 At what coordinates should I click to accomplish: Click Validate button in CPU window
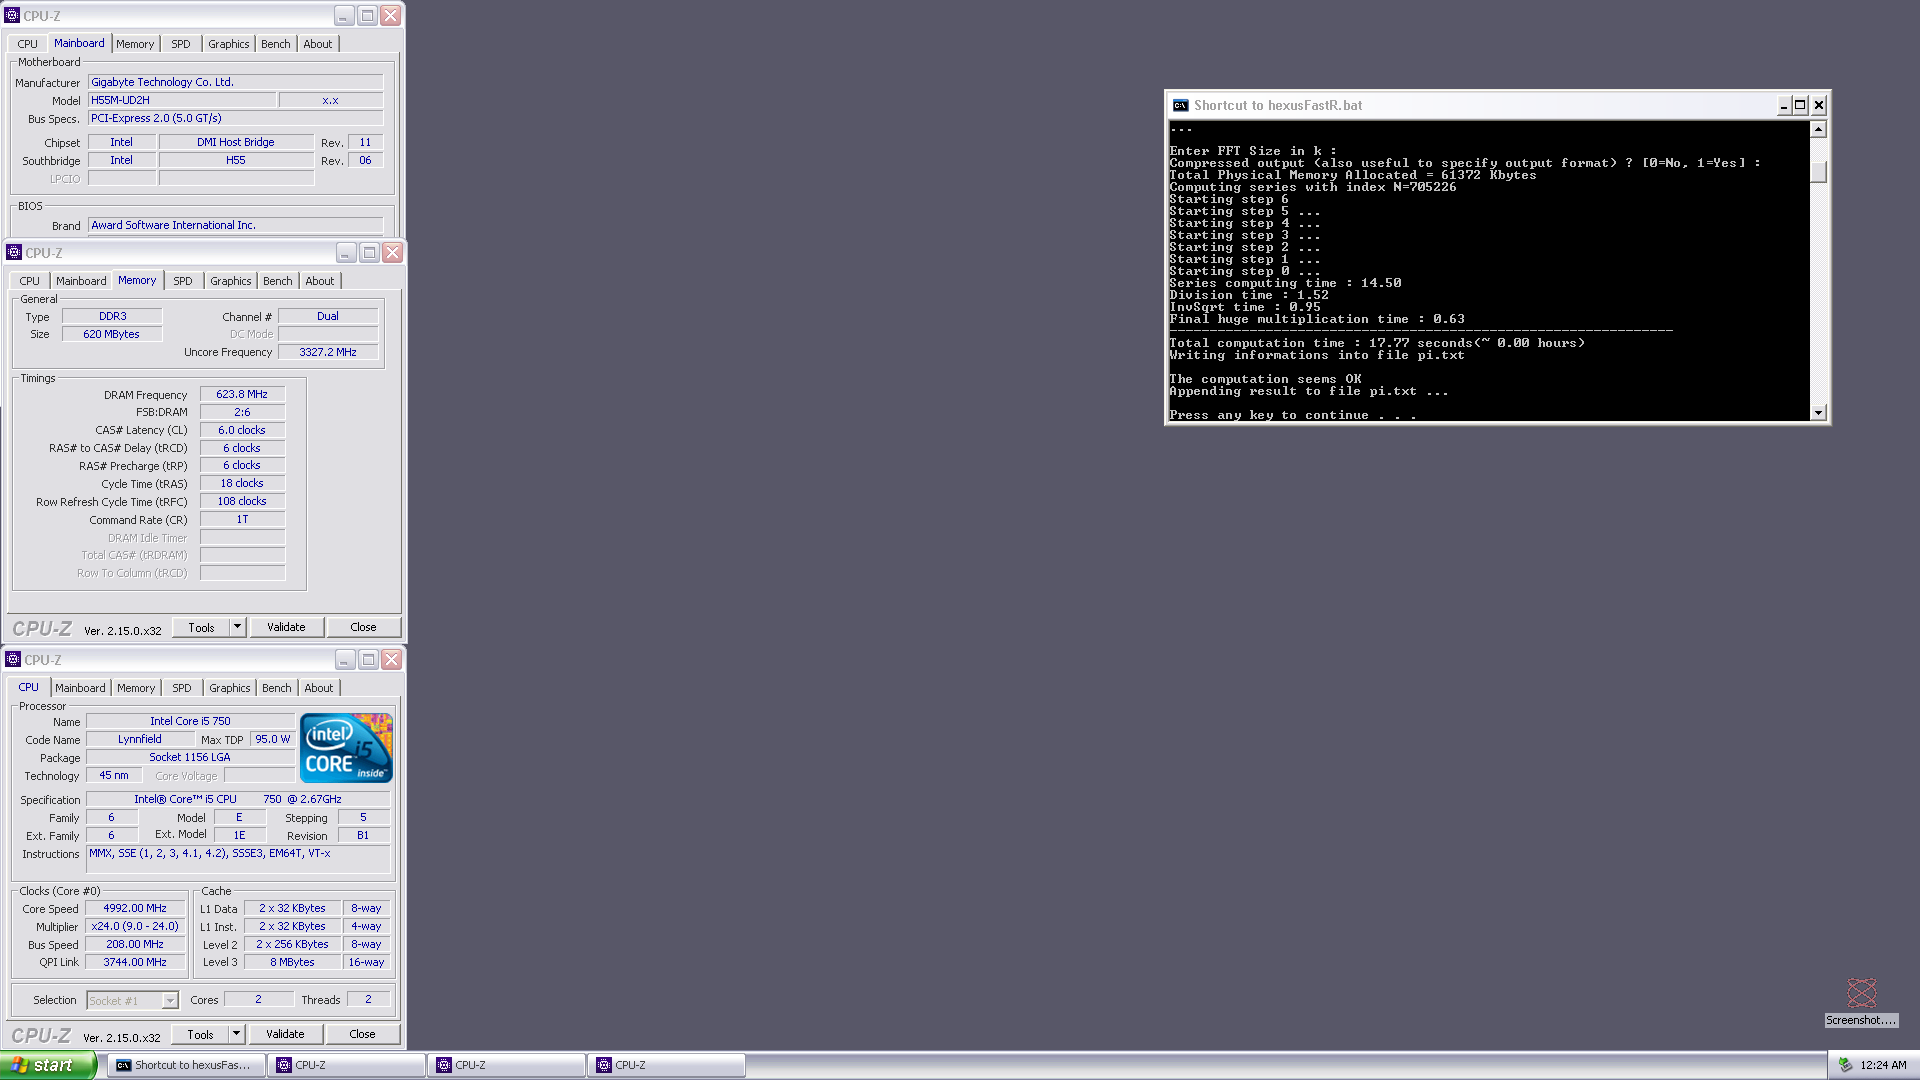[285, 1034]
